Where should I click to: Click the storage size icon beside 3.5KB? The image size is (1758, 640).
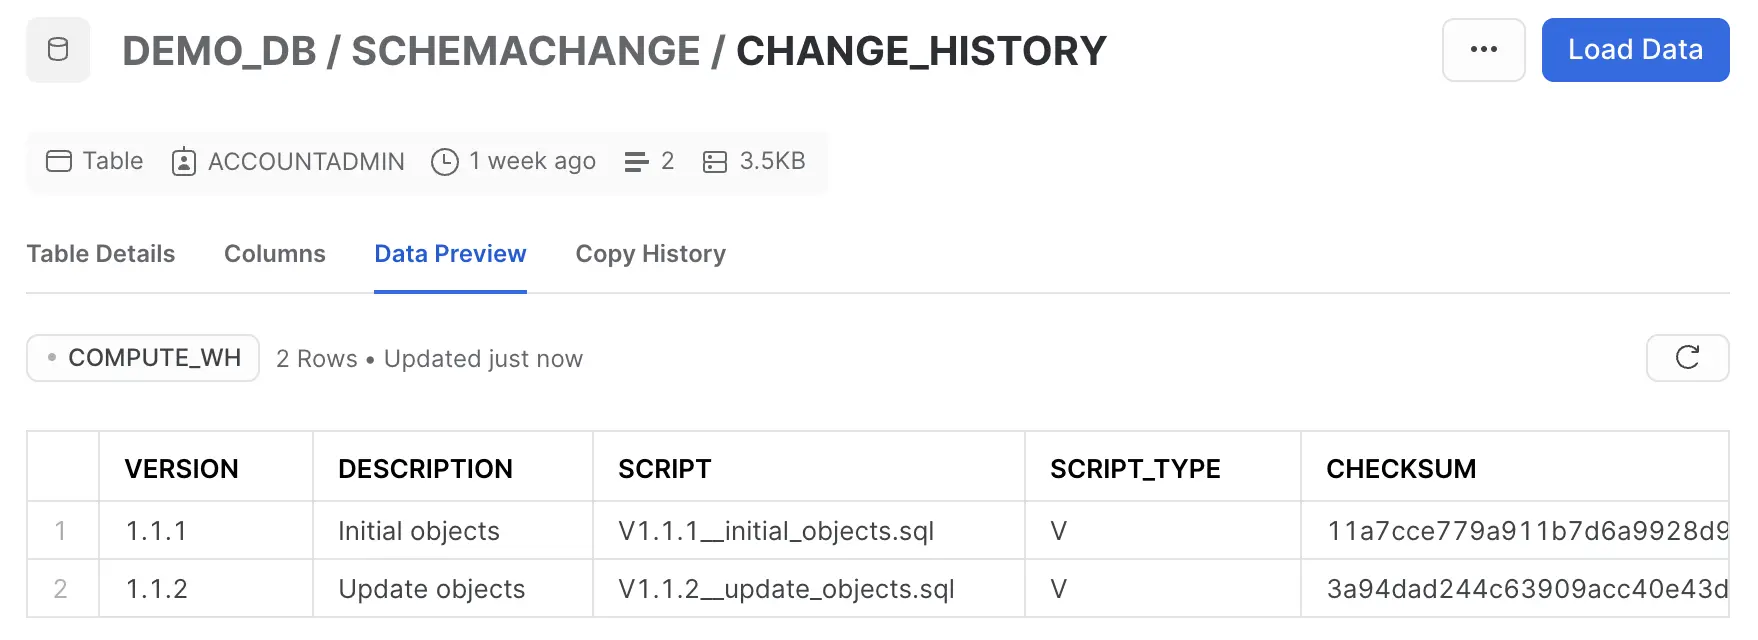[713, 161]
